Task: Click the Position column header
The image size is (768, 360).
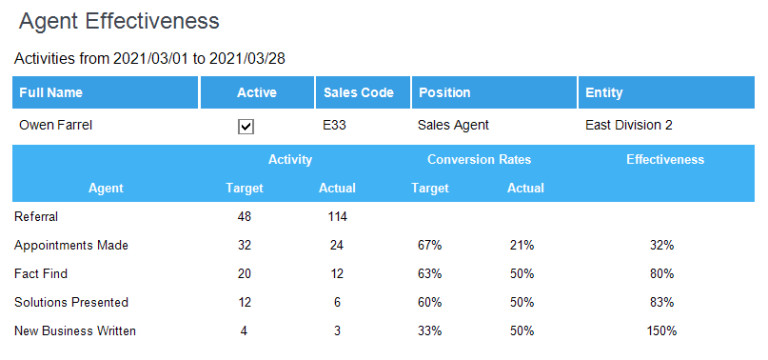Action: (494, 93)
